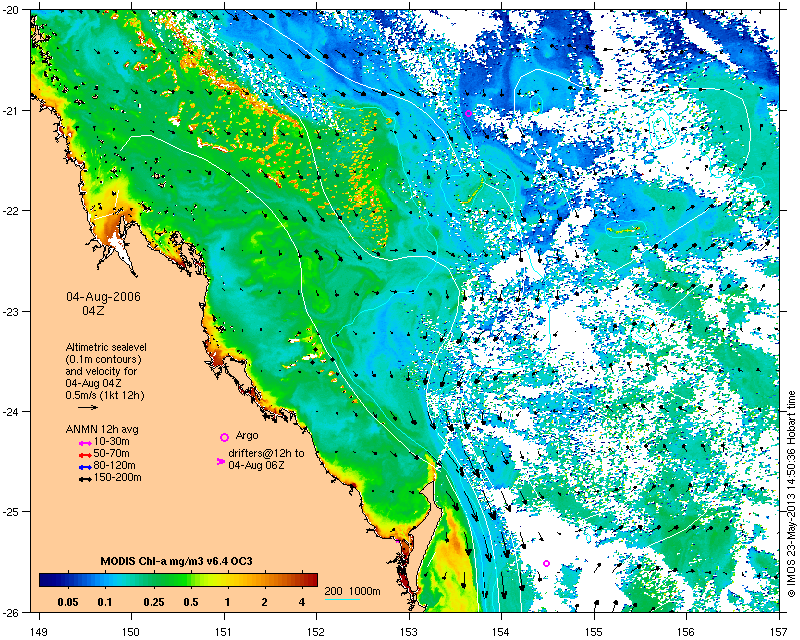The image size is (800, 640).
Task: Click the longitude axis label 157
Action: (x=780, y=632)
